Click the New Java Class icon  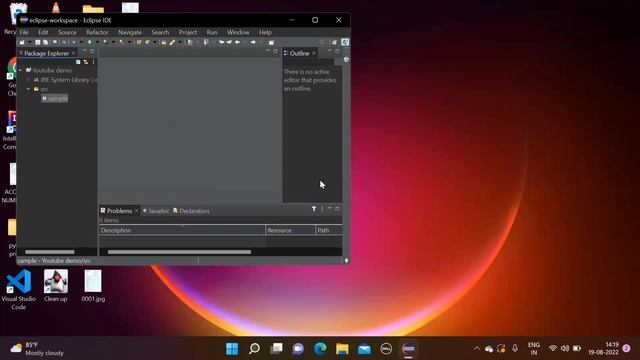pos(147,42)
